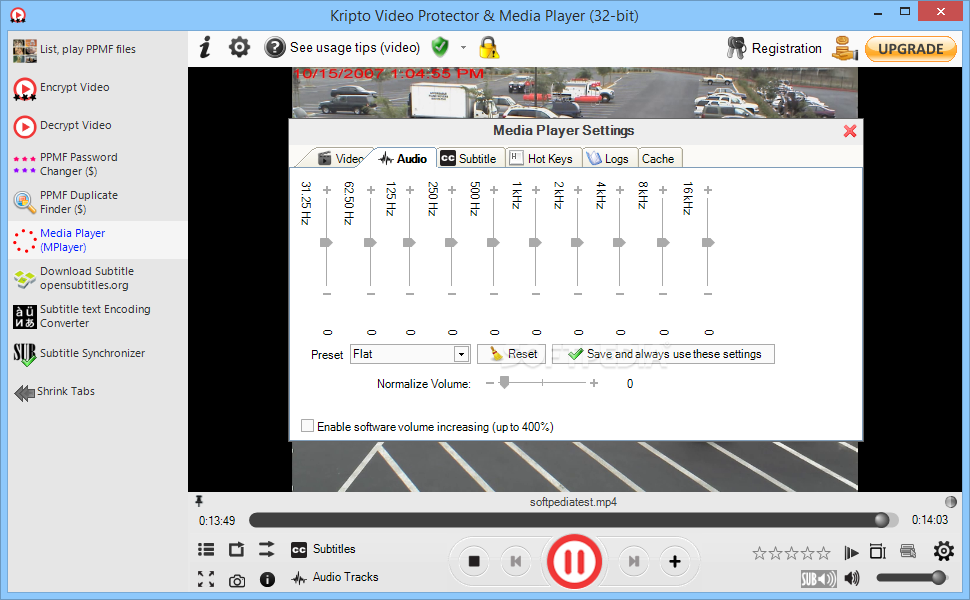
Task: Switch to the Video settings tab
Action: coord(340,159)
